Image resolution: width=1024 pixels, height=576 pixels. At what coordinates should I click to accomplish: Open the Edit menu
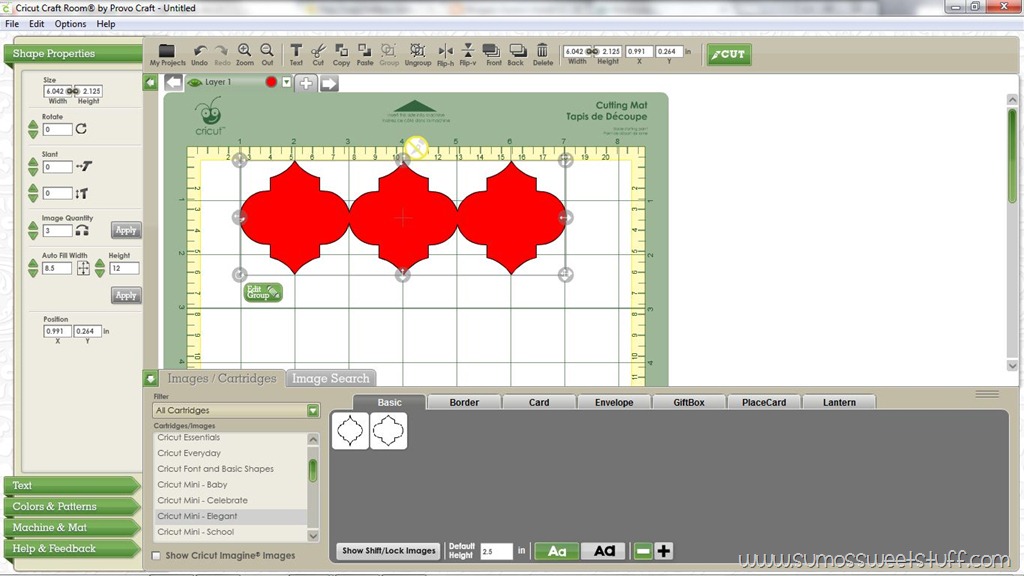(37, 24)
